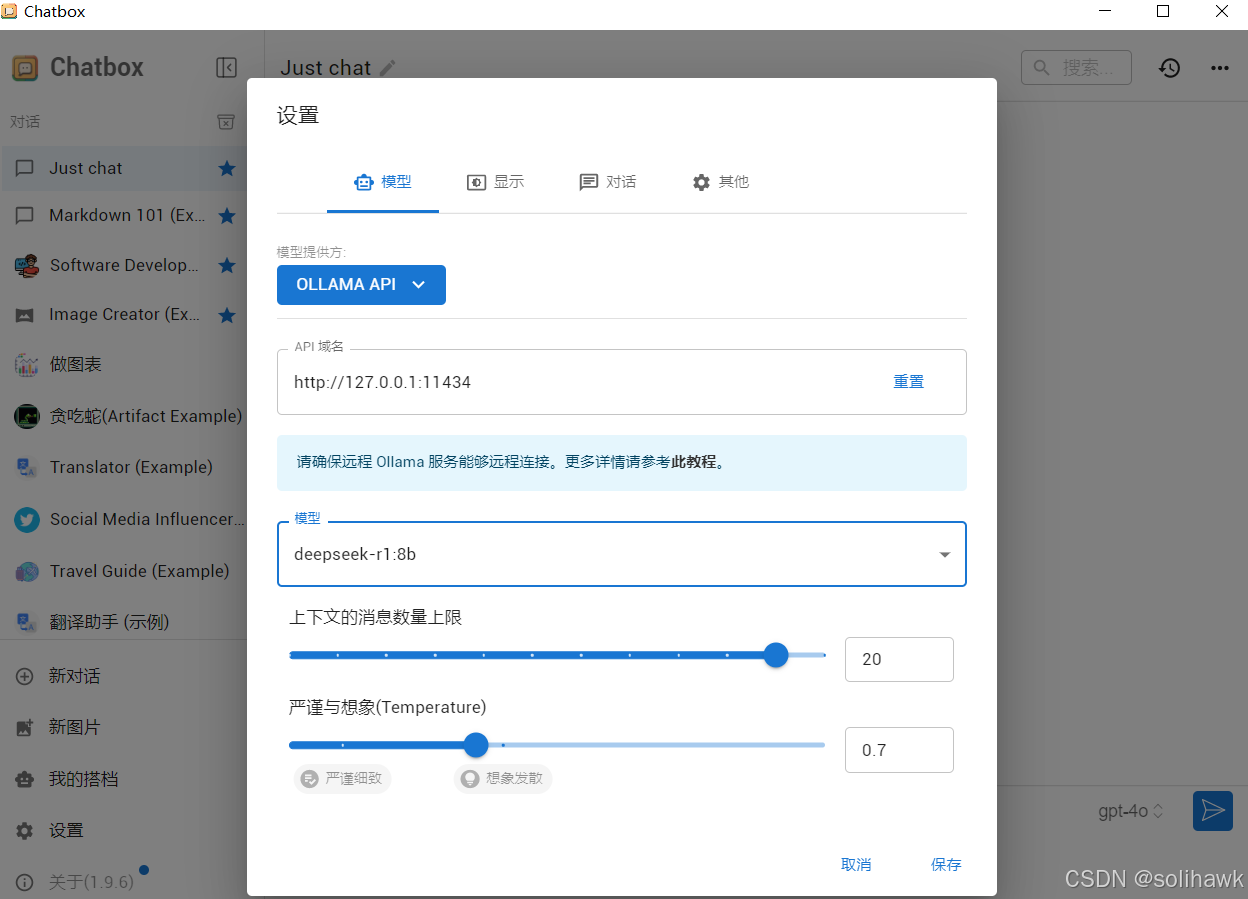Click the 取消 cancel button
This screenshot has width=1248, height=899.
tap(856, 865)
